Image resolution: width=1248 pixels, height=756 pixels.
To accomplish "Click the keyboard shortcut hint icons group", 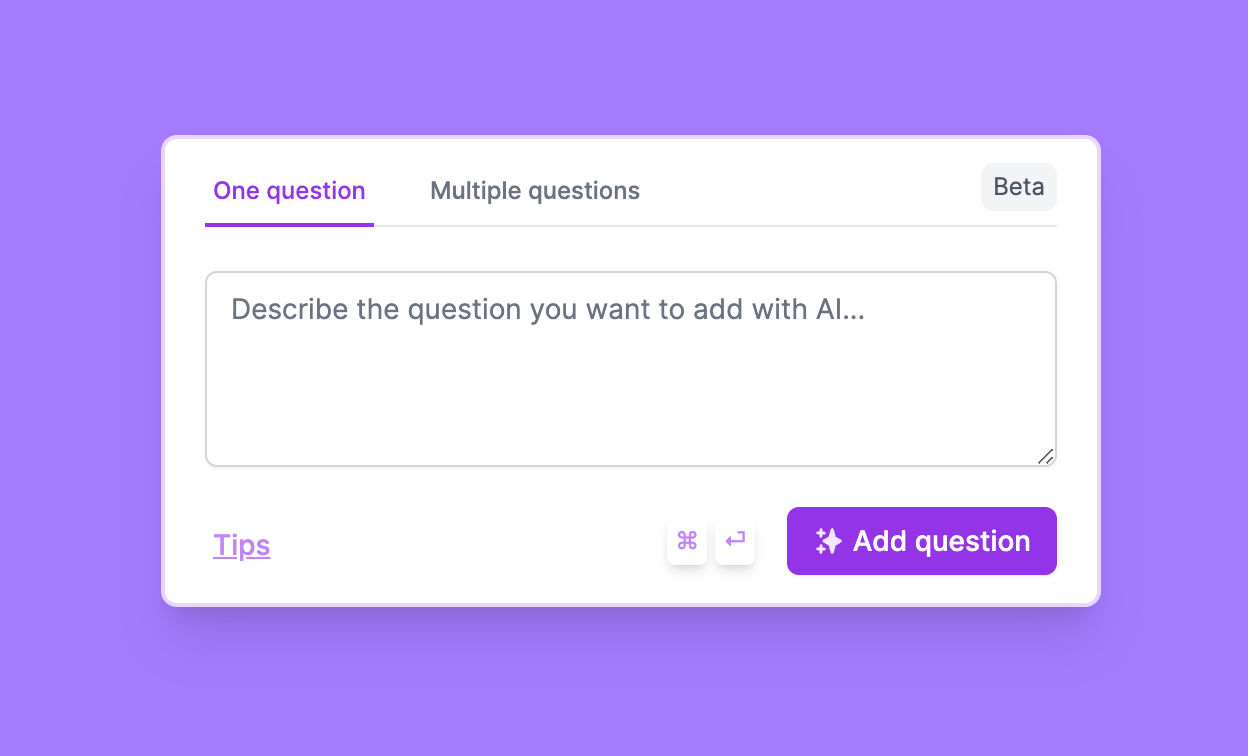I will point(711,540).
